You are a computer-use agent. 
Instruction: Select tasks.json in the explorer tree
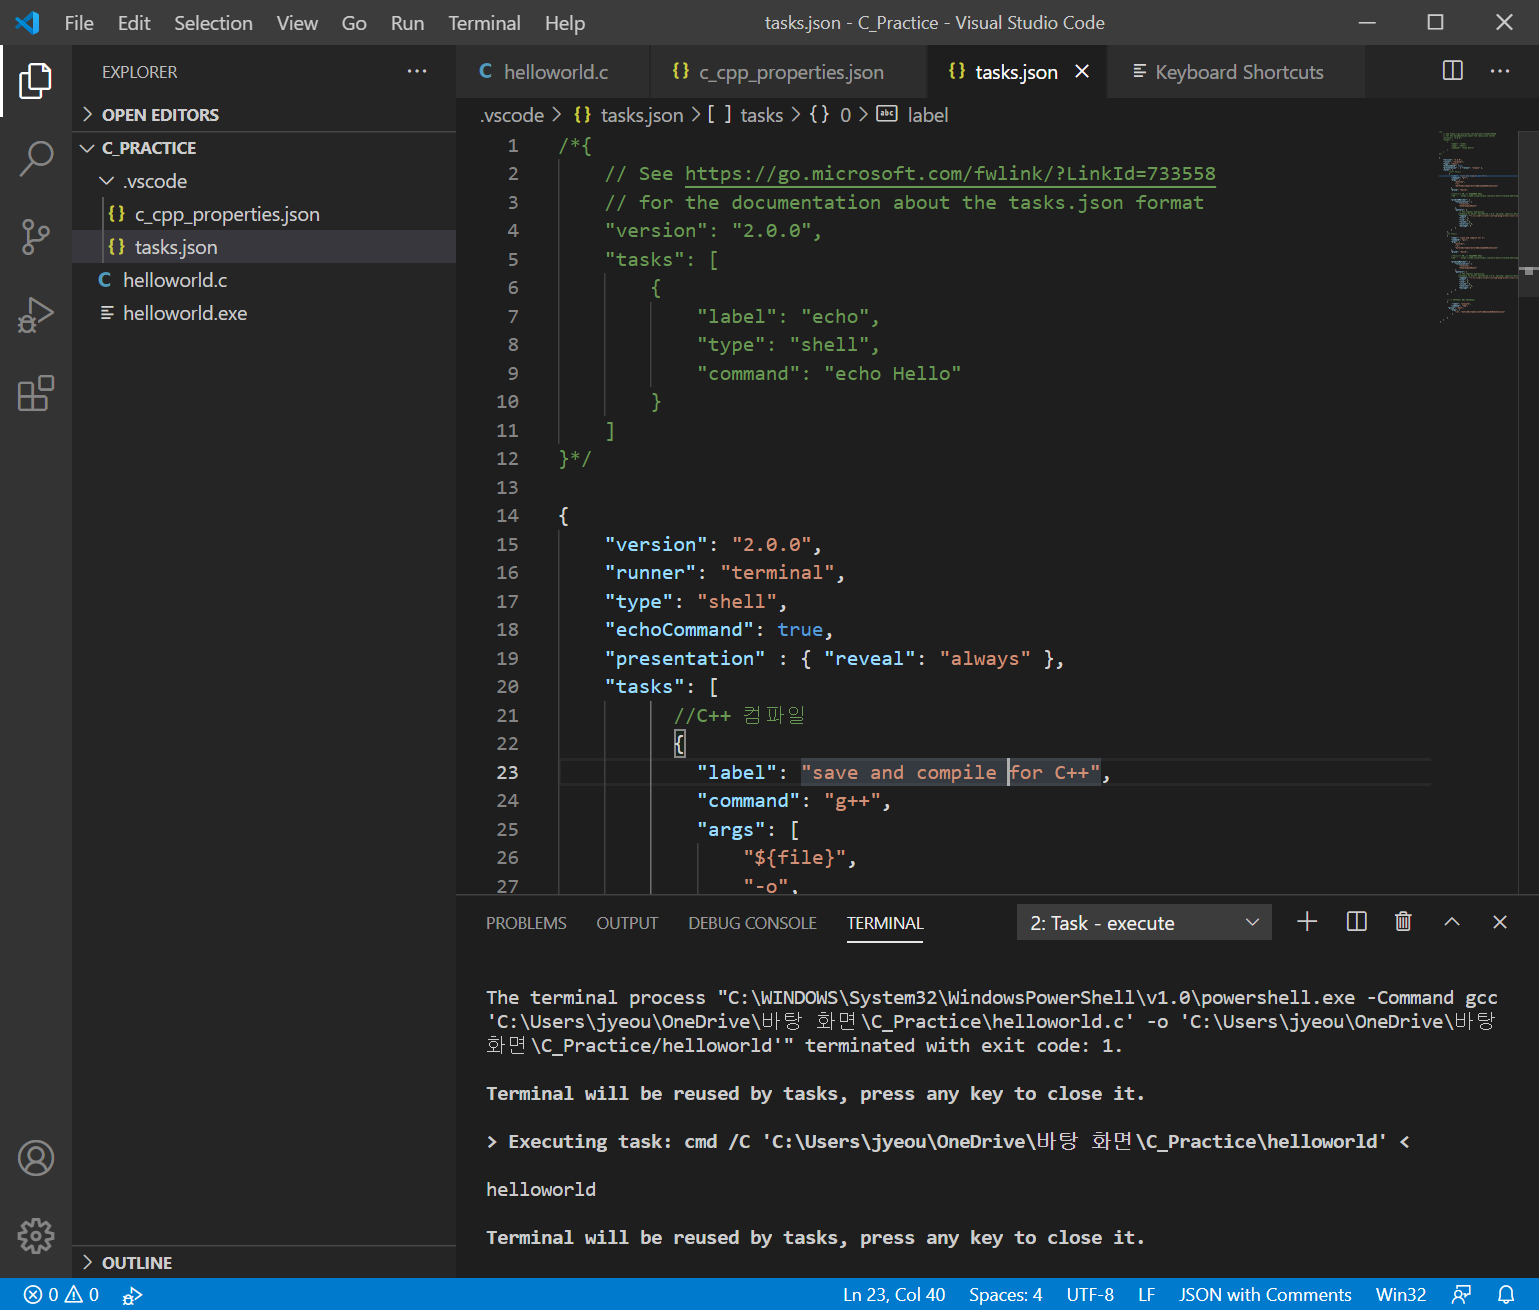pyautogui.click(x=264, y=247)
